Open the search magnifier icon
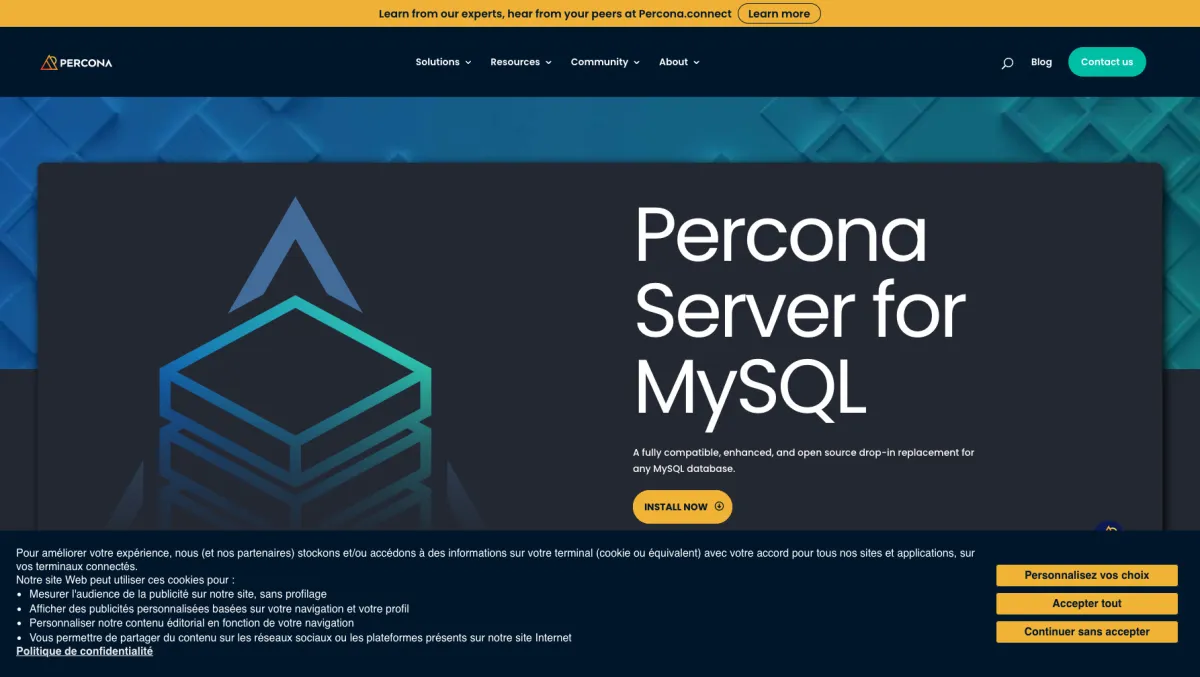Image resolution: width=1200 pixels, height=677 pixels. click(1007, 62)
